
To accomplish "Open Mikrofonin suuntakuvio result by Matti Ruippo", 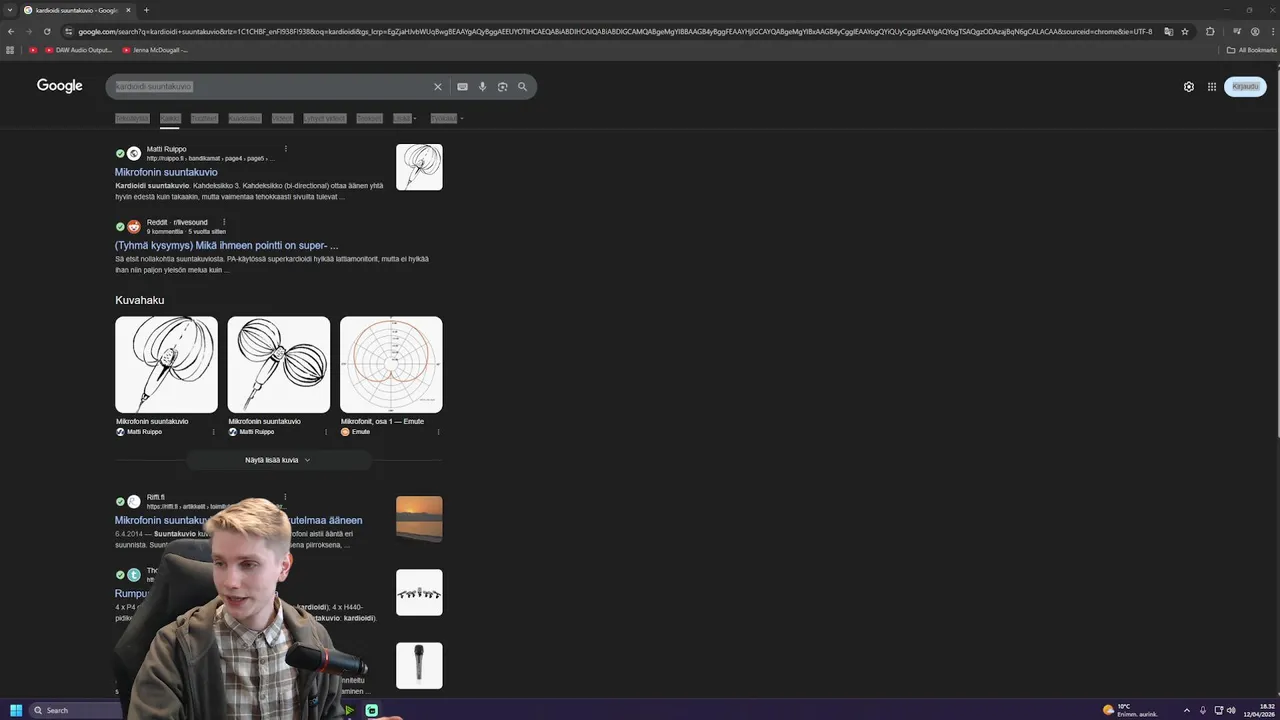I will (166, 172).
